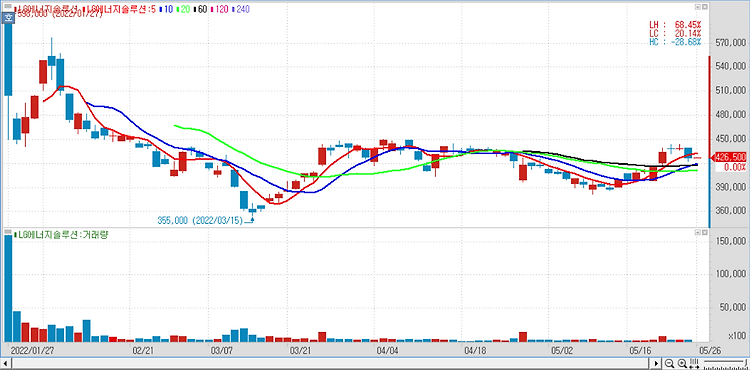Click the 02/21 date axis label
Screen dimensions: 750x370
coord(144,349)
